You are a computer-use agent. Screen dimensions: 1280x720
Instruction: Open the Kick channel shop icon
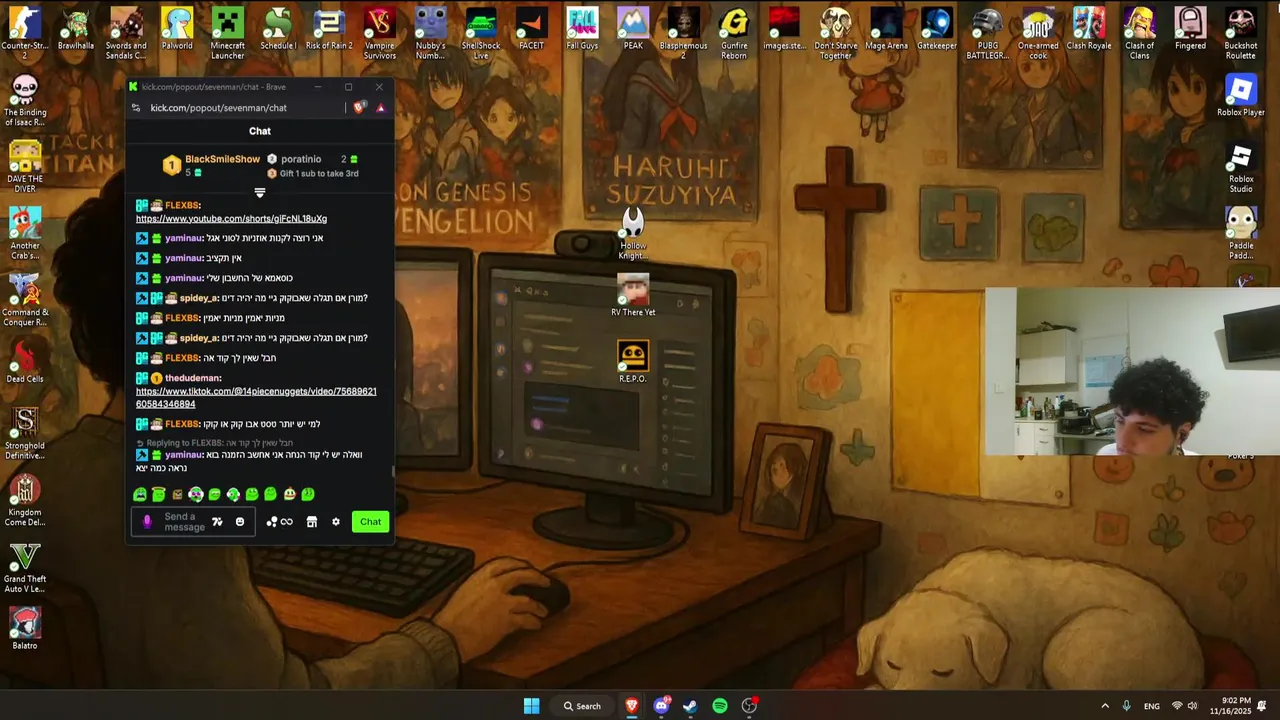[x=311, y=521]
